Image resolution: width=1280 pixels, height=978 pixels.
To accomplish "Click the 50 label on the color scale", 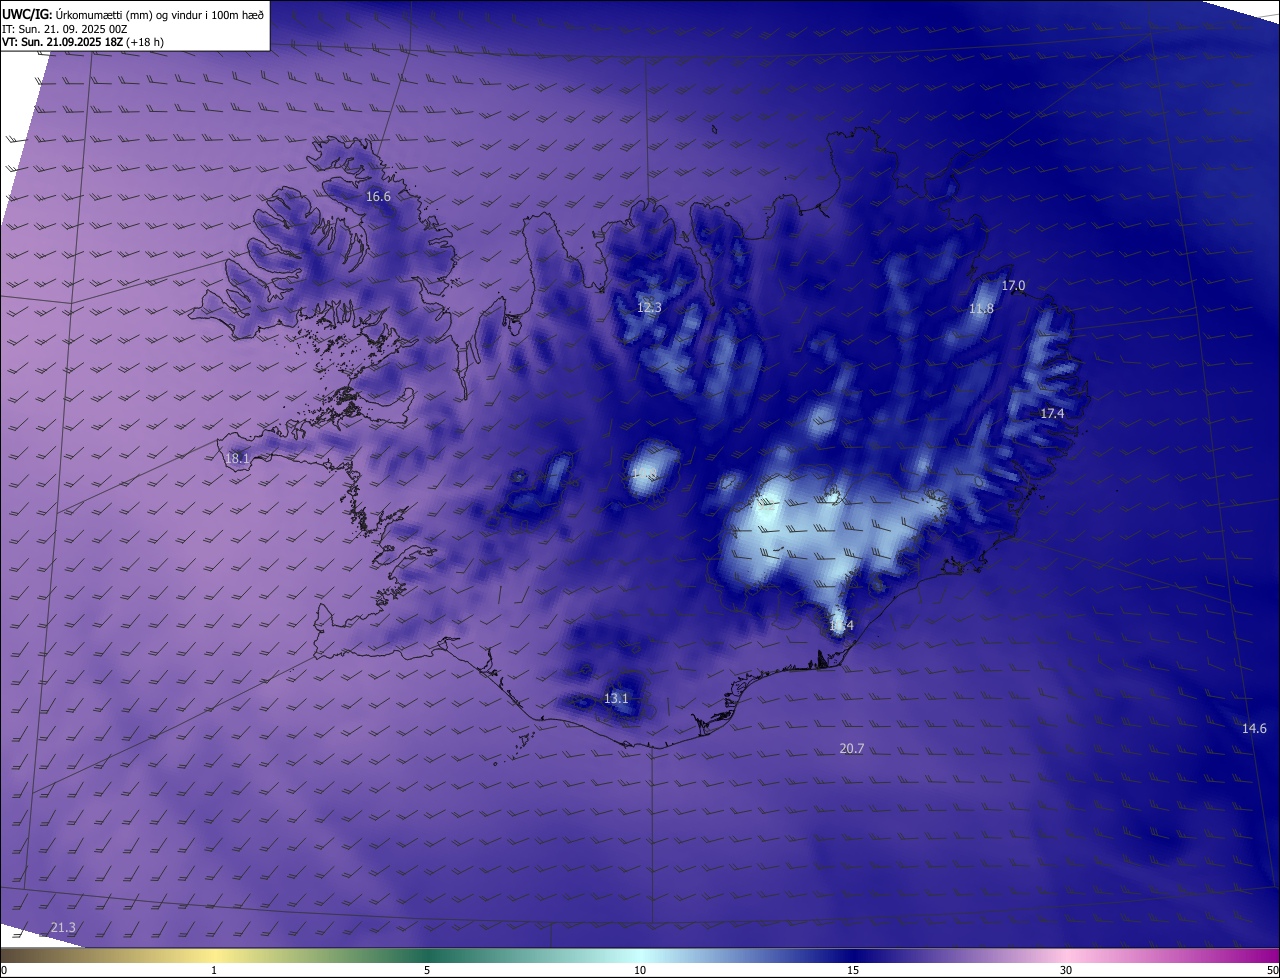I will tap(1272, 970).
